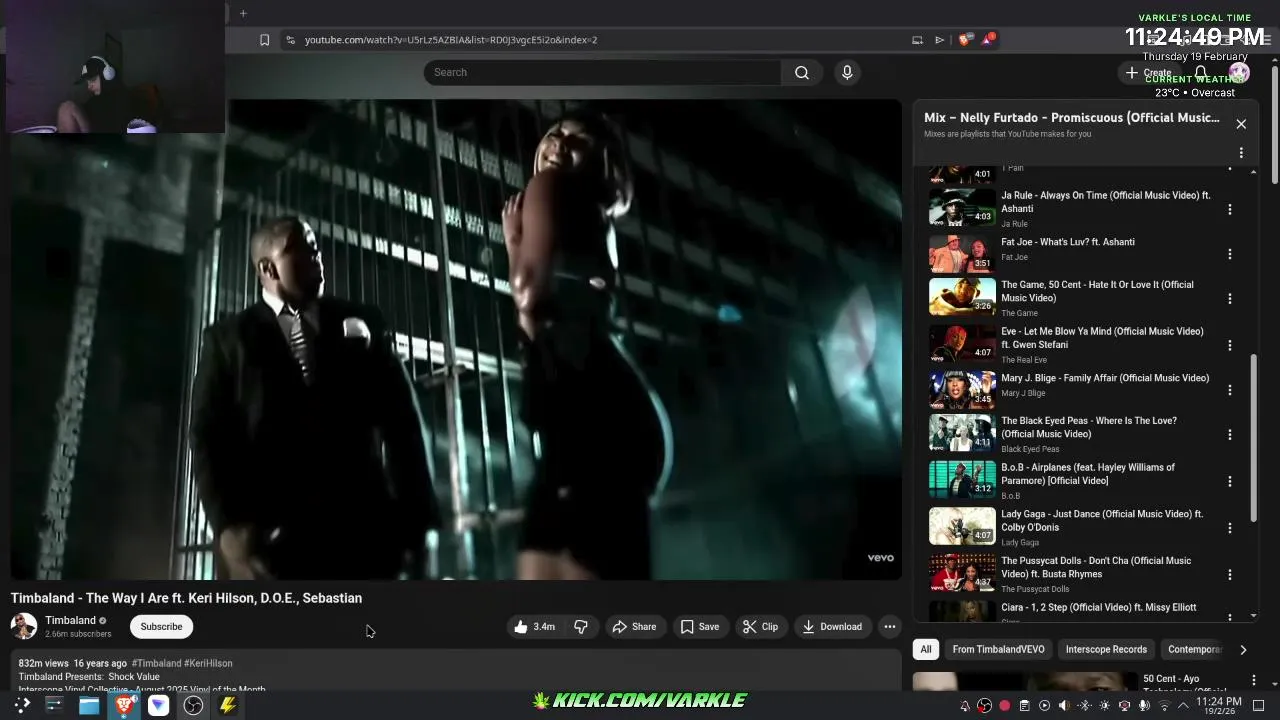Click the taskbar clock showing 11:24 PM
This screenshot has height=720, width=1280.
(1219, 706)
